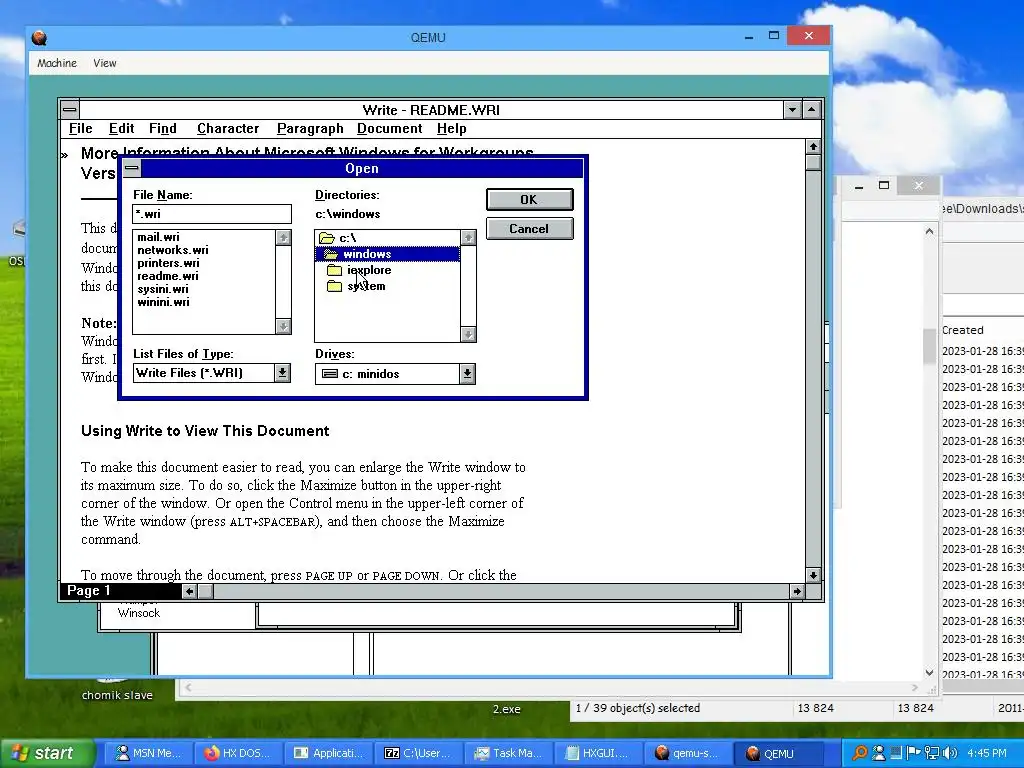Viewport: 1024px width, 768px height.
Task: Click the File Name input field
Action: click(212, 214)
